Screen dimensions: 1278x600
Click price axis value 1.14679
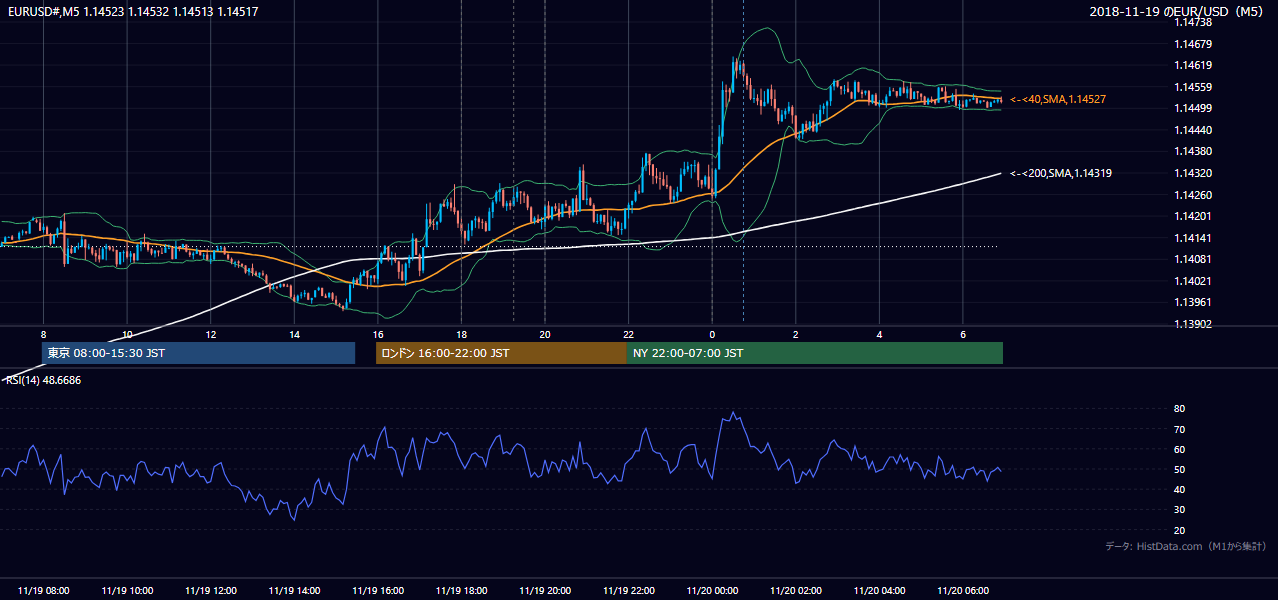1193,44
